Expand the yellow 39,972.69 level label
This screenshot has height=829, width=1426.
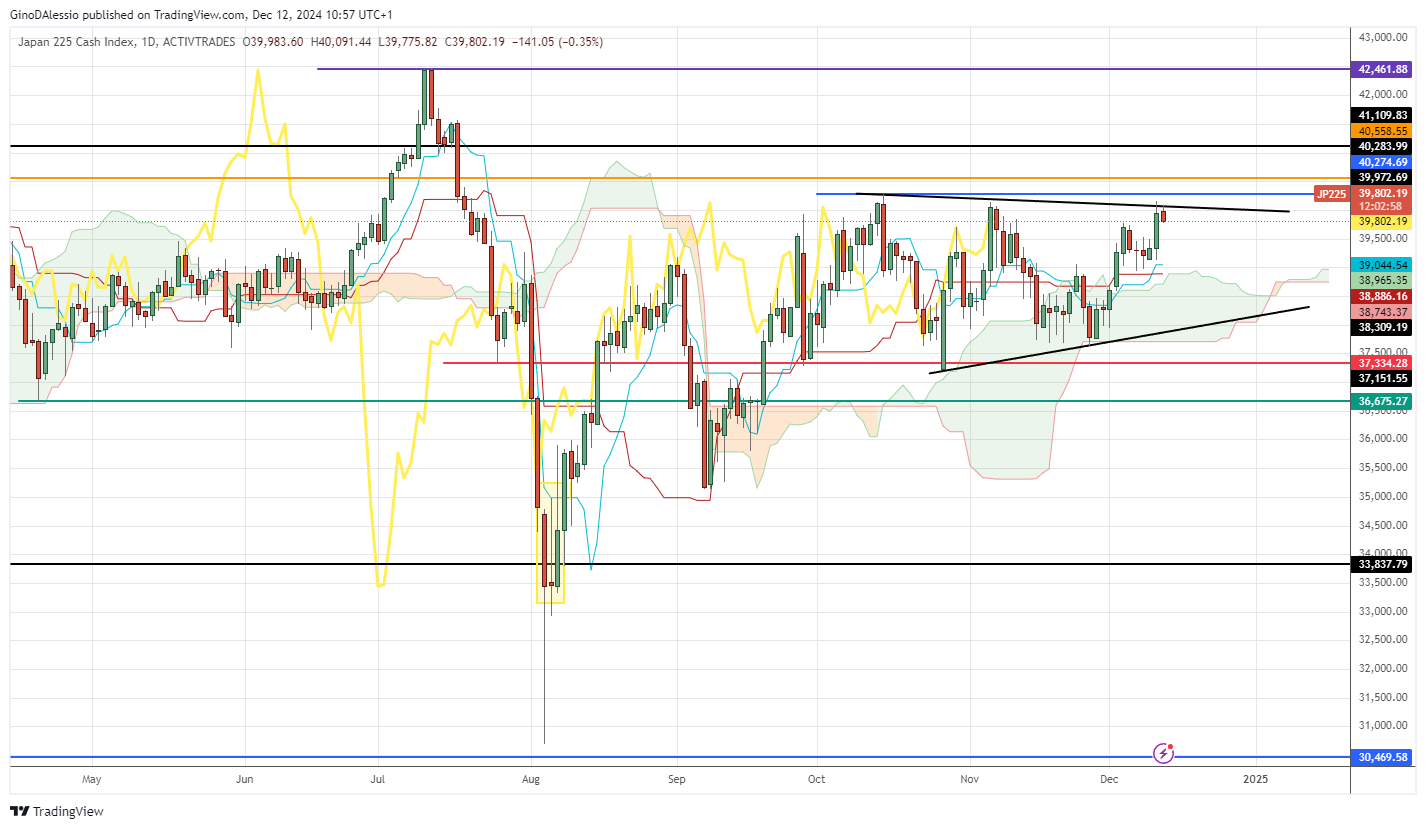[x=1383, y=177]
